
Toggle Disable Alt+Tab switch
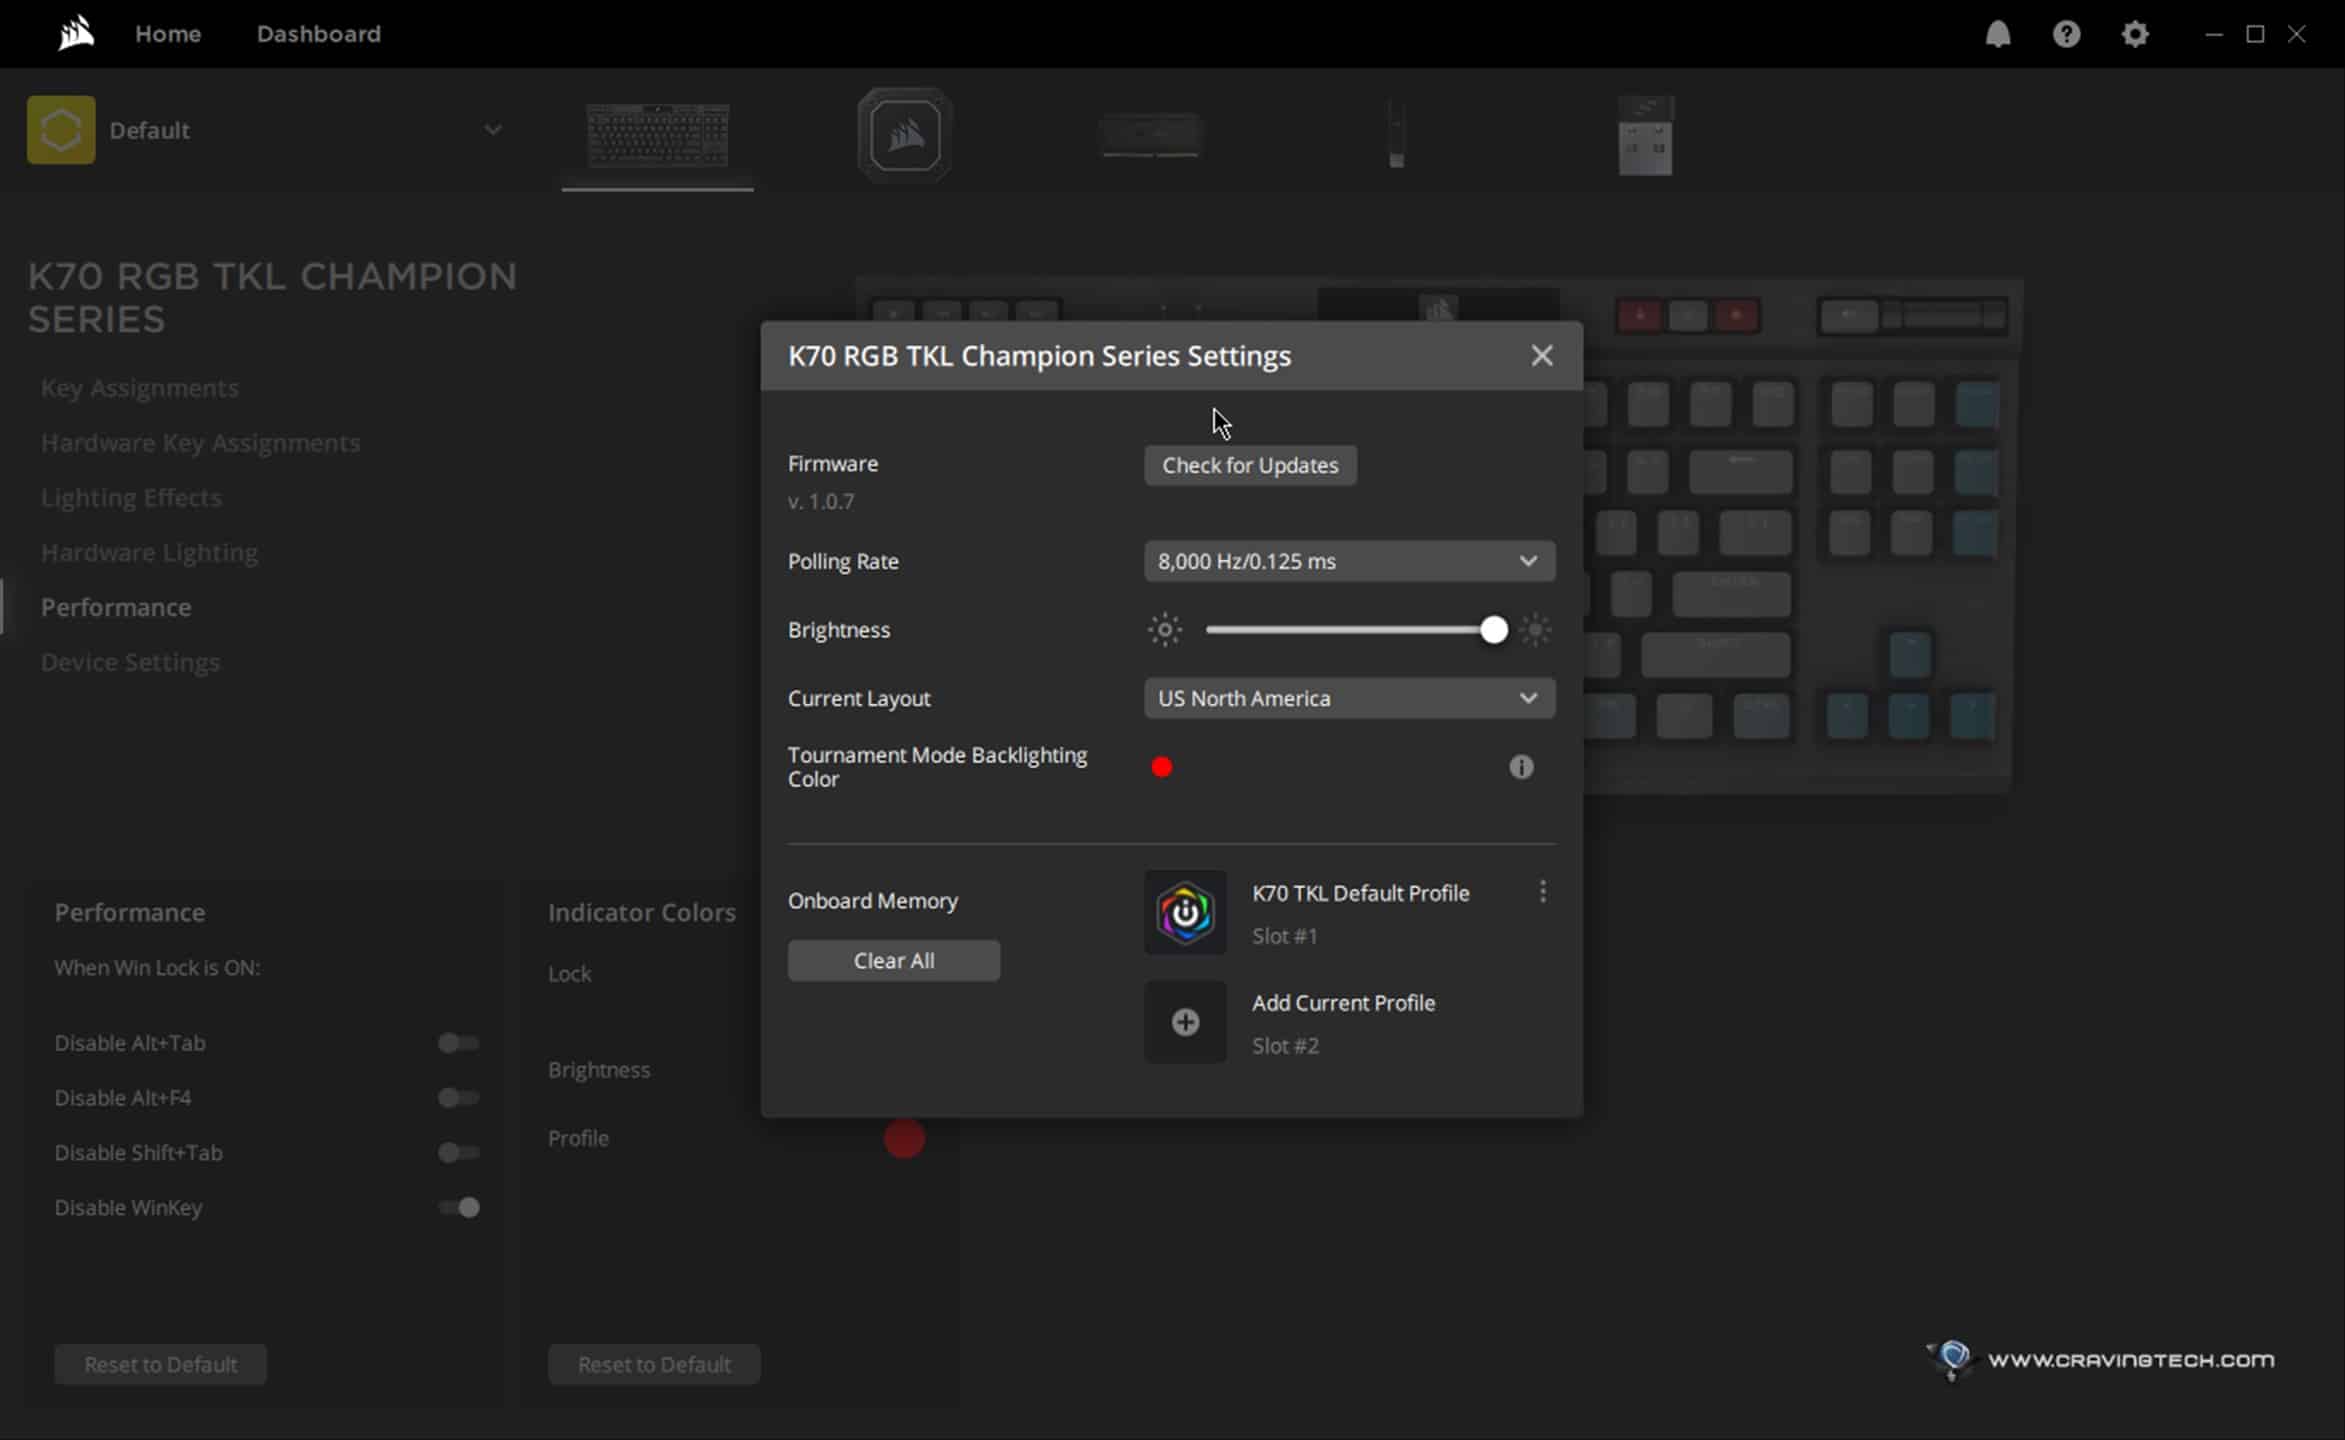coord(459,1043)
